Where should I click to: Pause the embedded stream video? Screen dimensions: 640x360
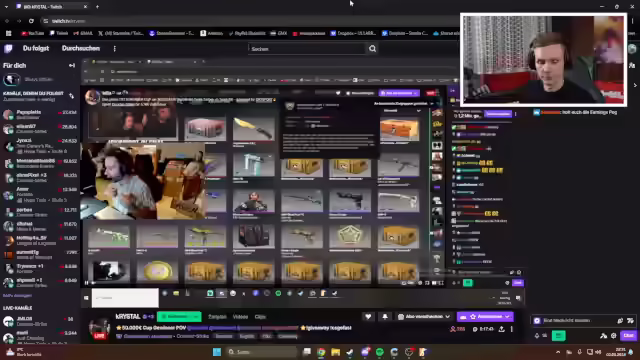tap(87, 282)
